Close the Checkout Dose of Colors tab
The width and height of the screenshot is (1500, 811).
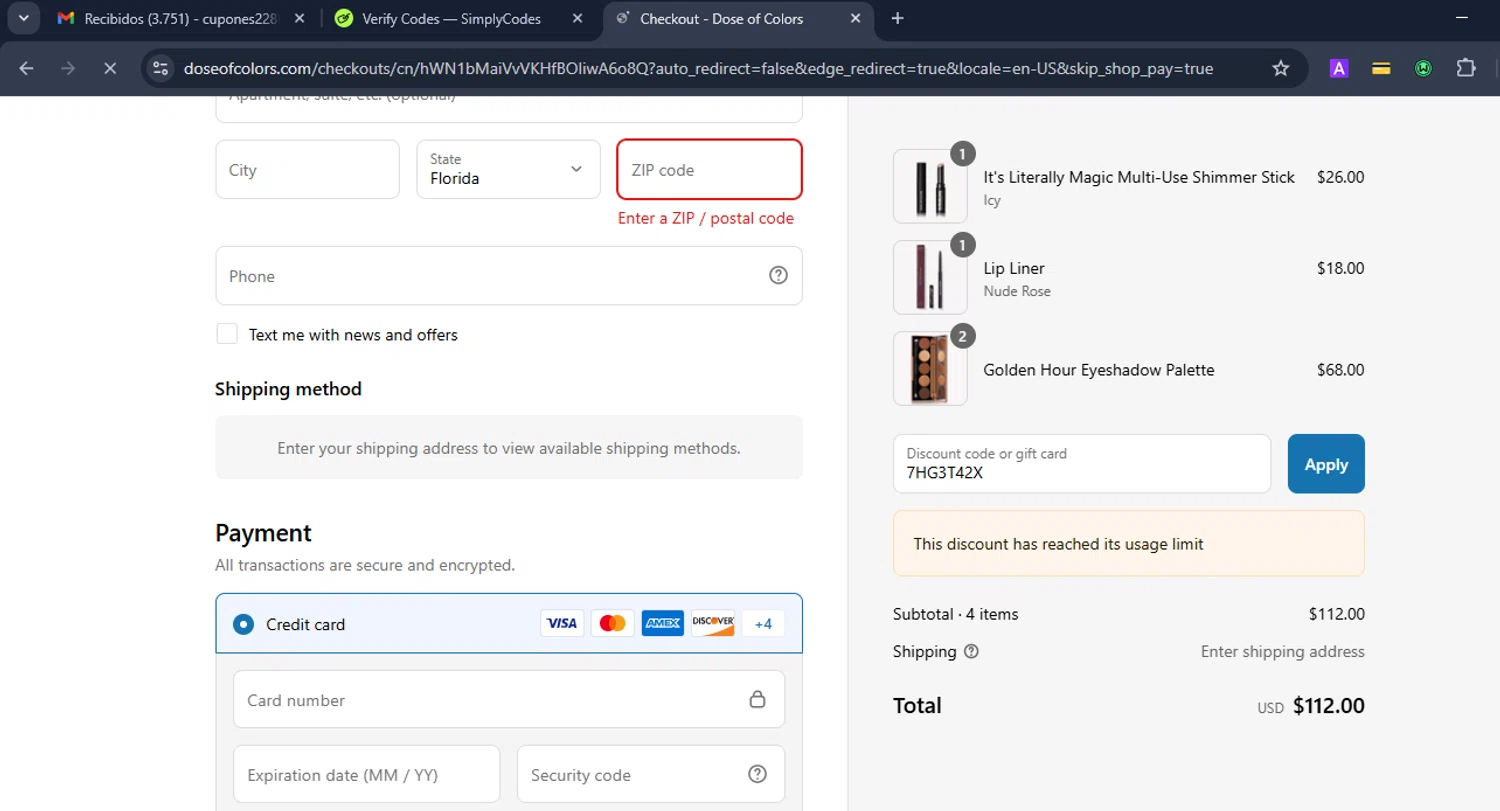(x=855, y=18)
